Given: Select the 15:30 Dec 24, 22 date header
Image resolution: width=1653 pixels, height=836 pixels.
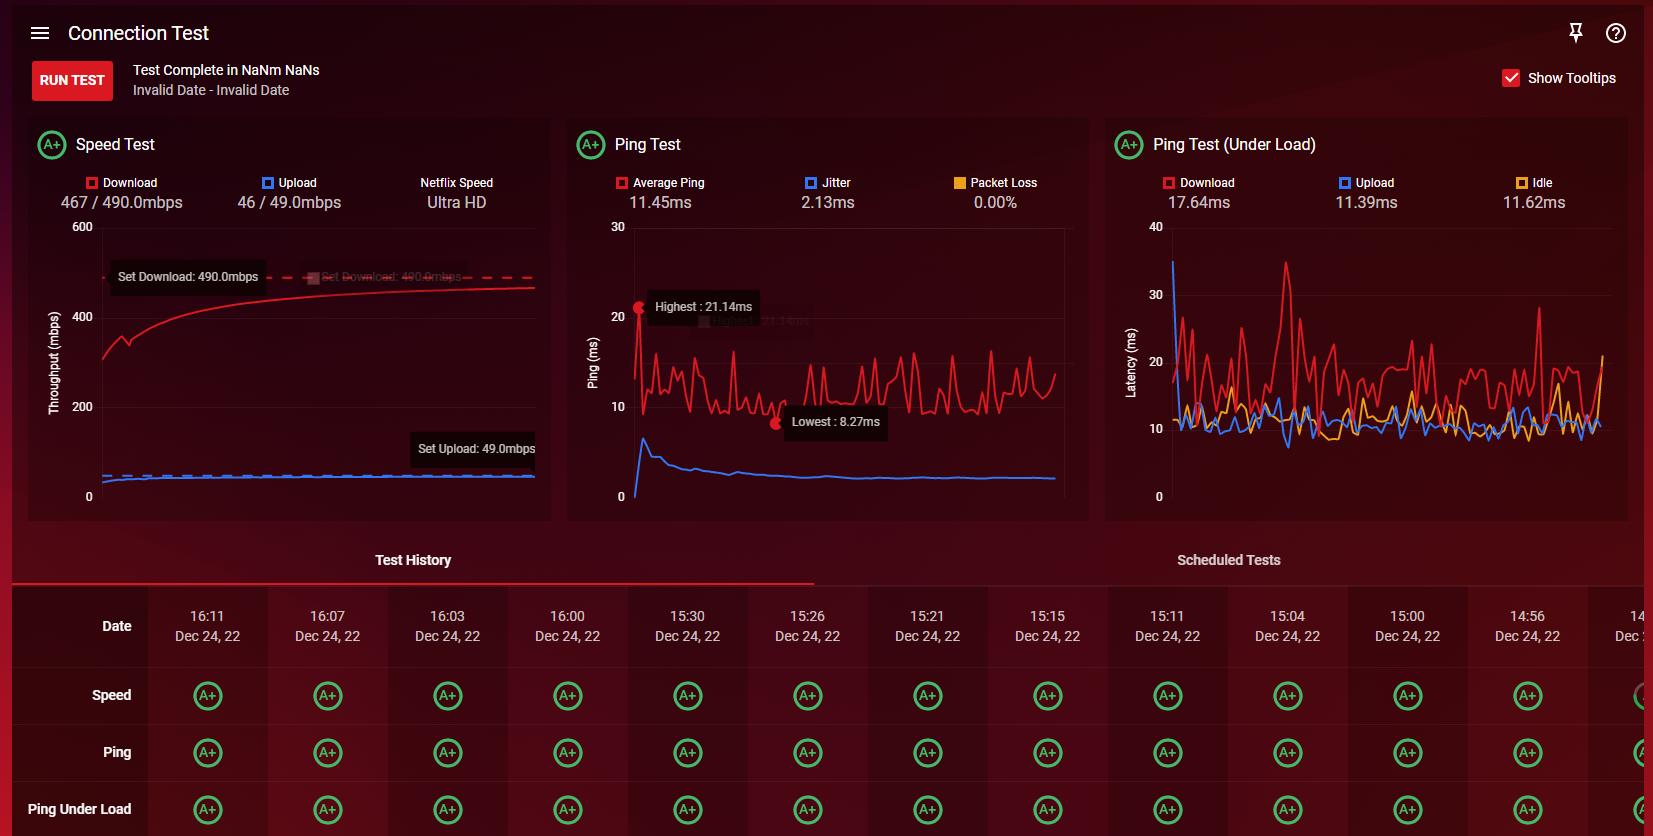Looking at the screenshot, I should click(688, 626).
